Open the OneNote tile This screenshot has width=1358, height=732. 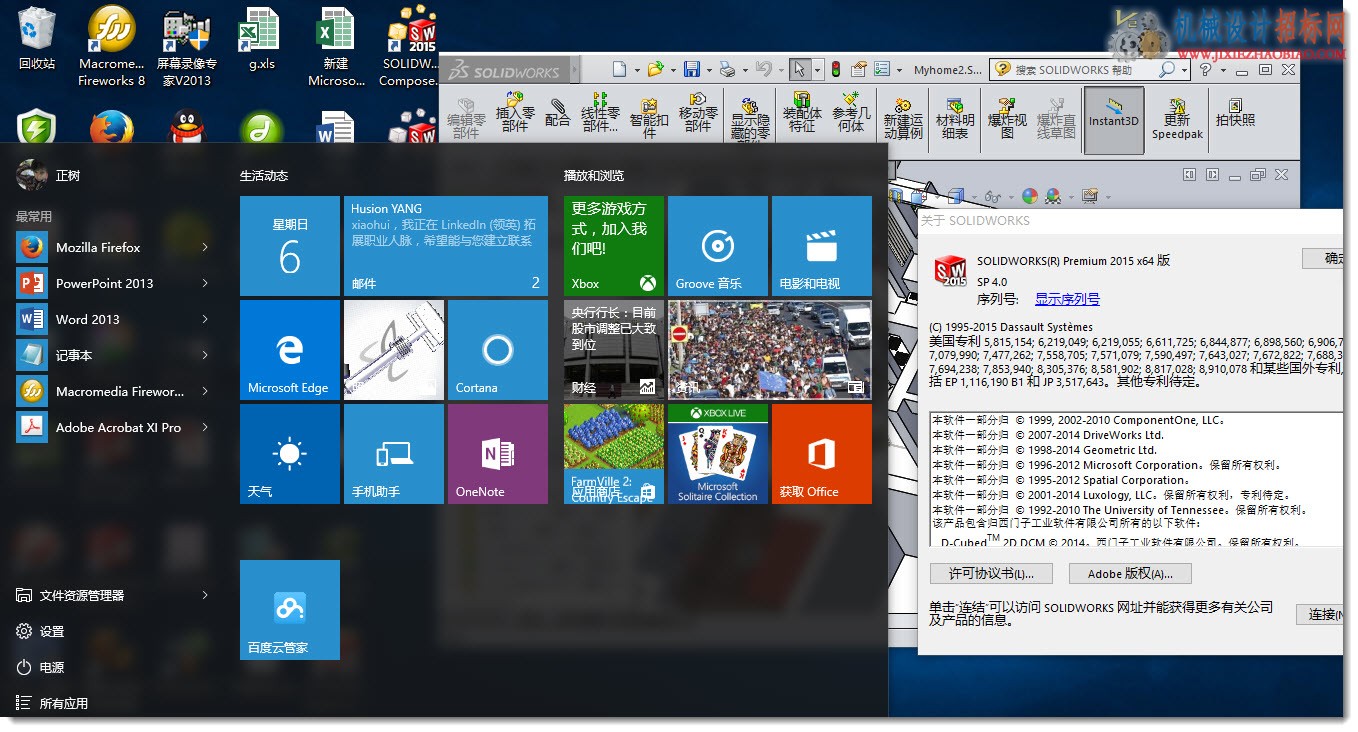click(x=498, y=454)
